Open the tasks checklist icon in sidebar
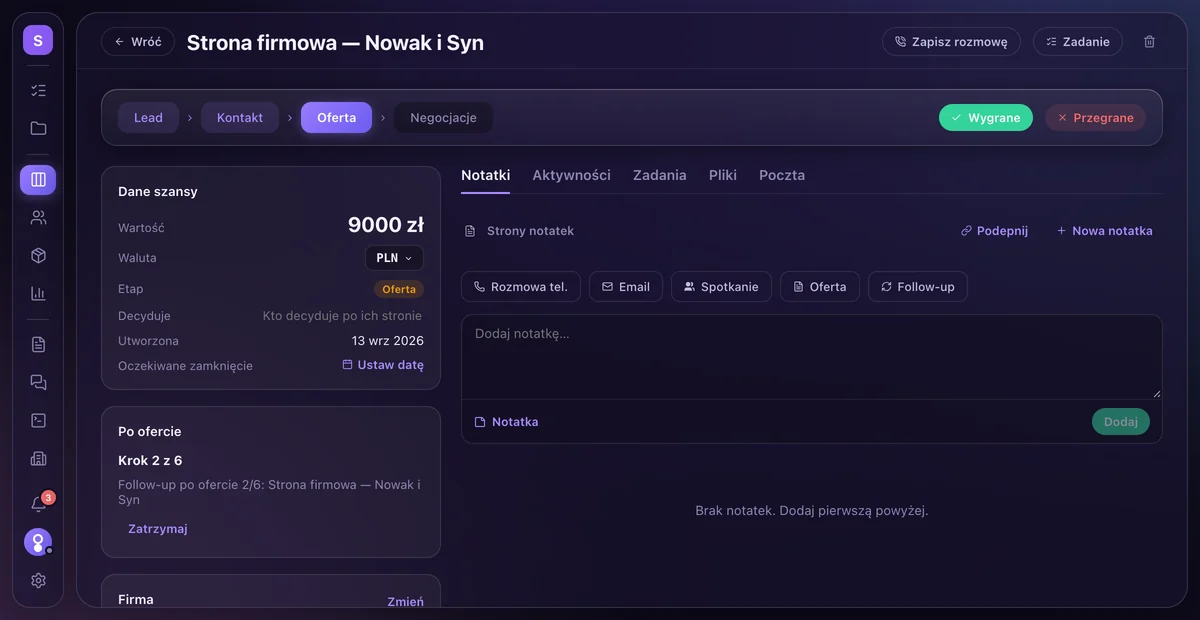This screenshot has height=620, width=1200. point(38,90)
